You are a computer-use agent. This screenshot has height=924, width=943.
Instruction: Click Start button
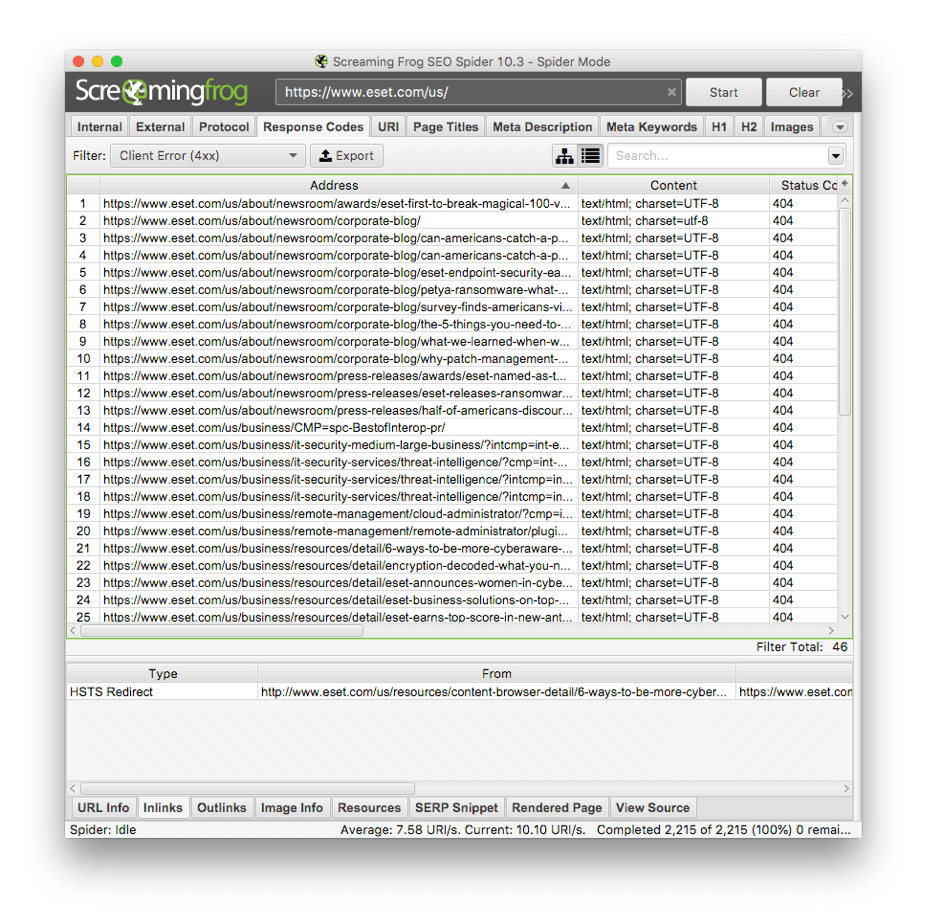coord(723,93)
